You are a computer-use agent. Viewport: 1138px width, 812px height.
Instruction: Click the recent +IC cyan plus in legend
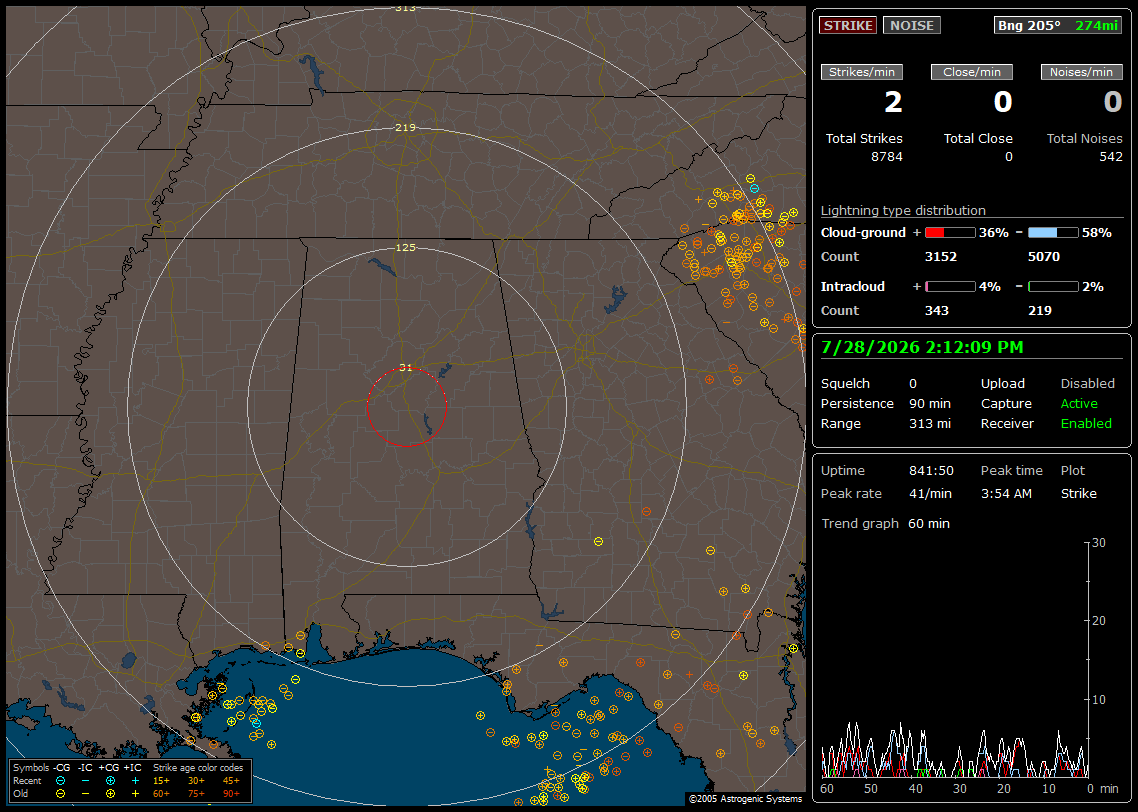pos(135,781)
